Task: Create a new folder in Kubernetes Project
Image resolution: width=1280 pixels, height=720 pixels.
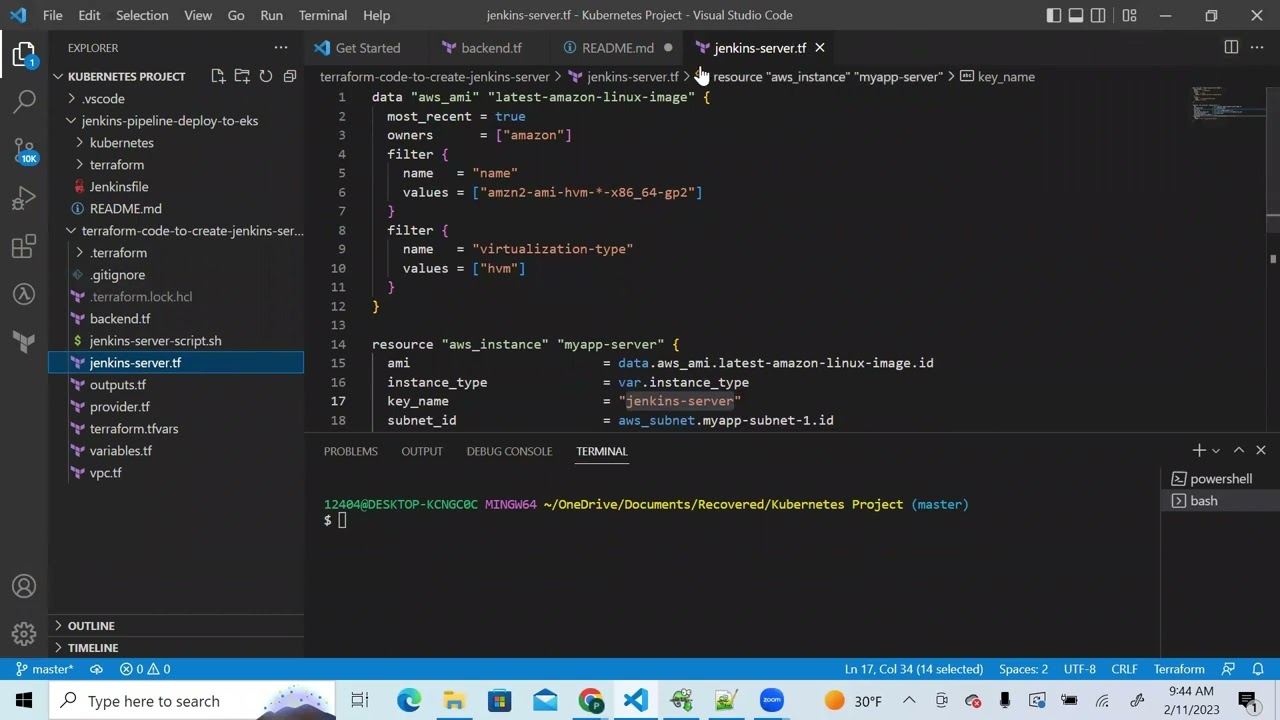Action: [242, 76]
